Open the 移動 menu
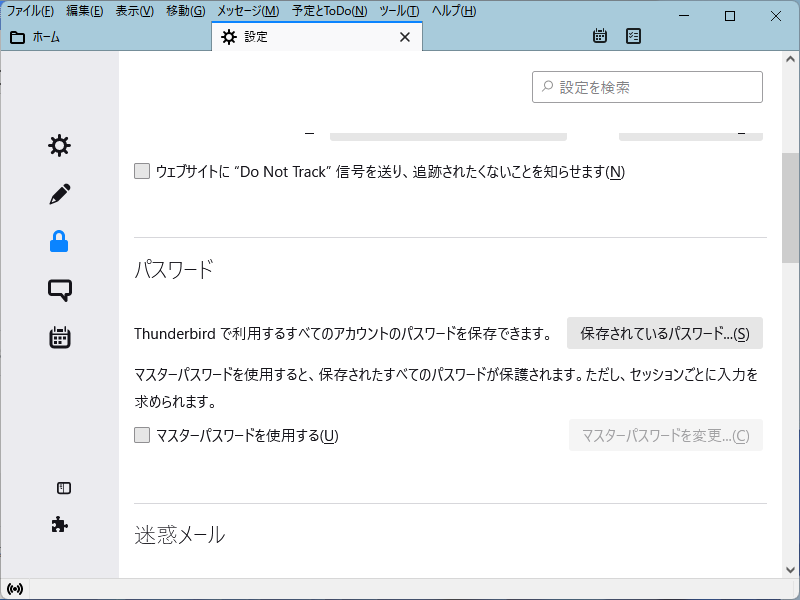 tap(186, 11)
